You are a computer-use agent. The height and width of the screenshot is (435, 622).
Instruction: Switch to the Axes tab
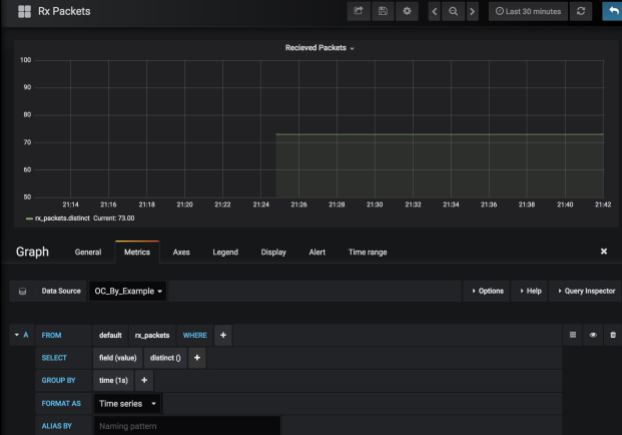pos(181,252)
